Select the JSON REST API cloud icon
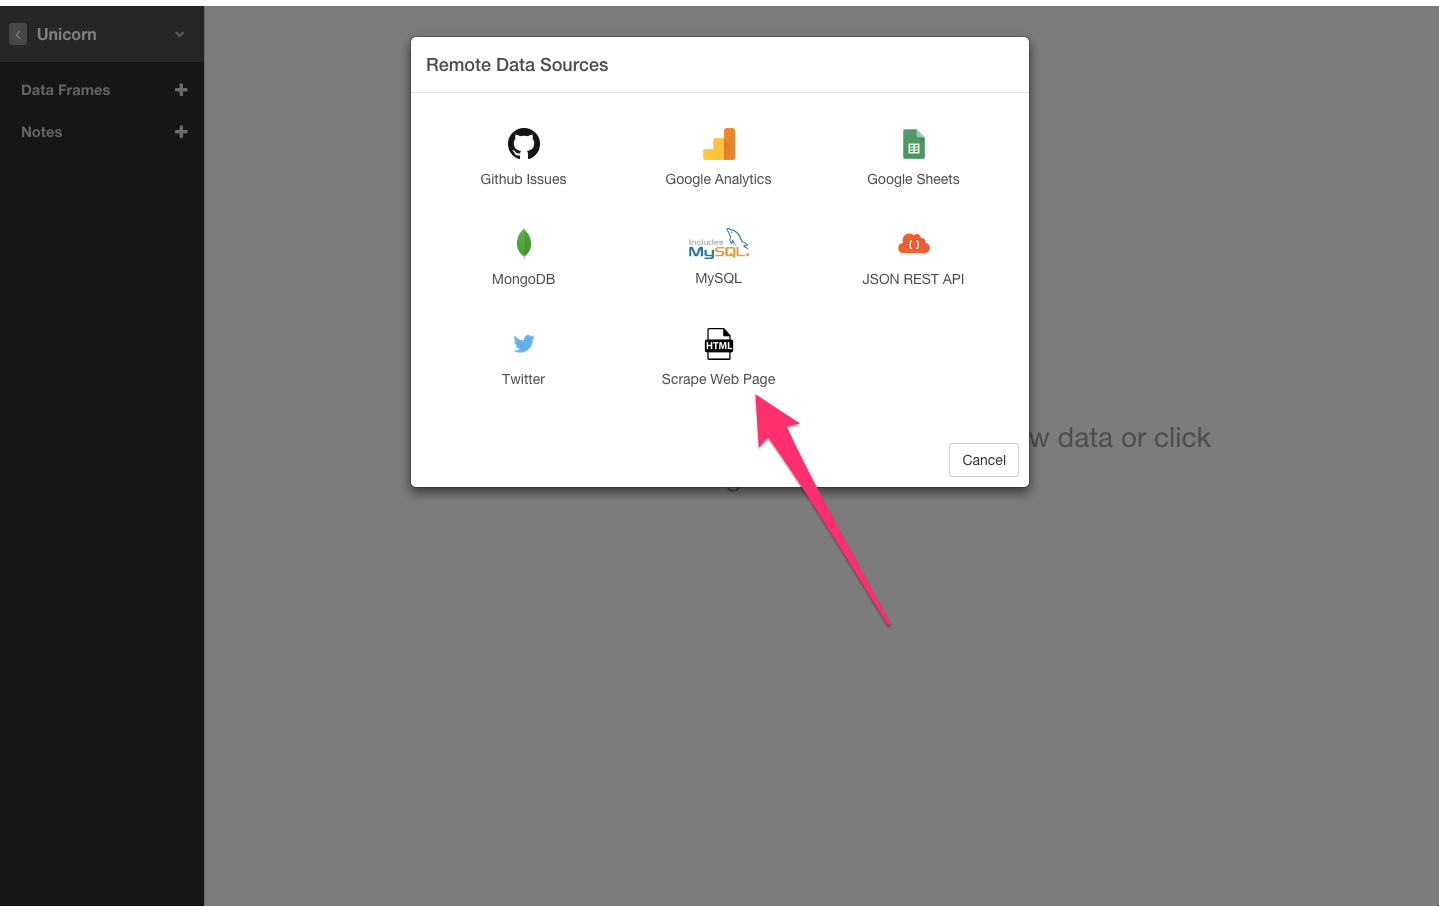Screen dimensions: 1439x907 [x=914, y=244]
